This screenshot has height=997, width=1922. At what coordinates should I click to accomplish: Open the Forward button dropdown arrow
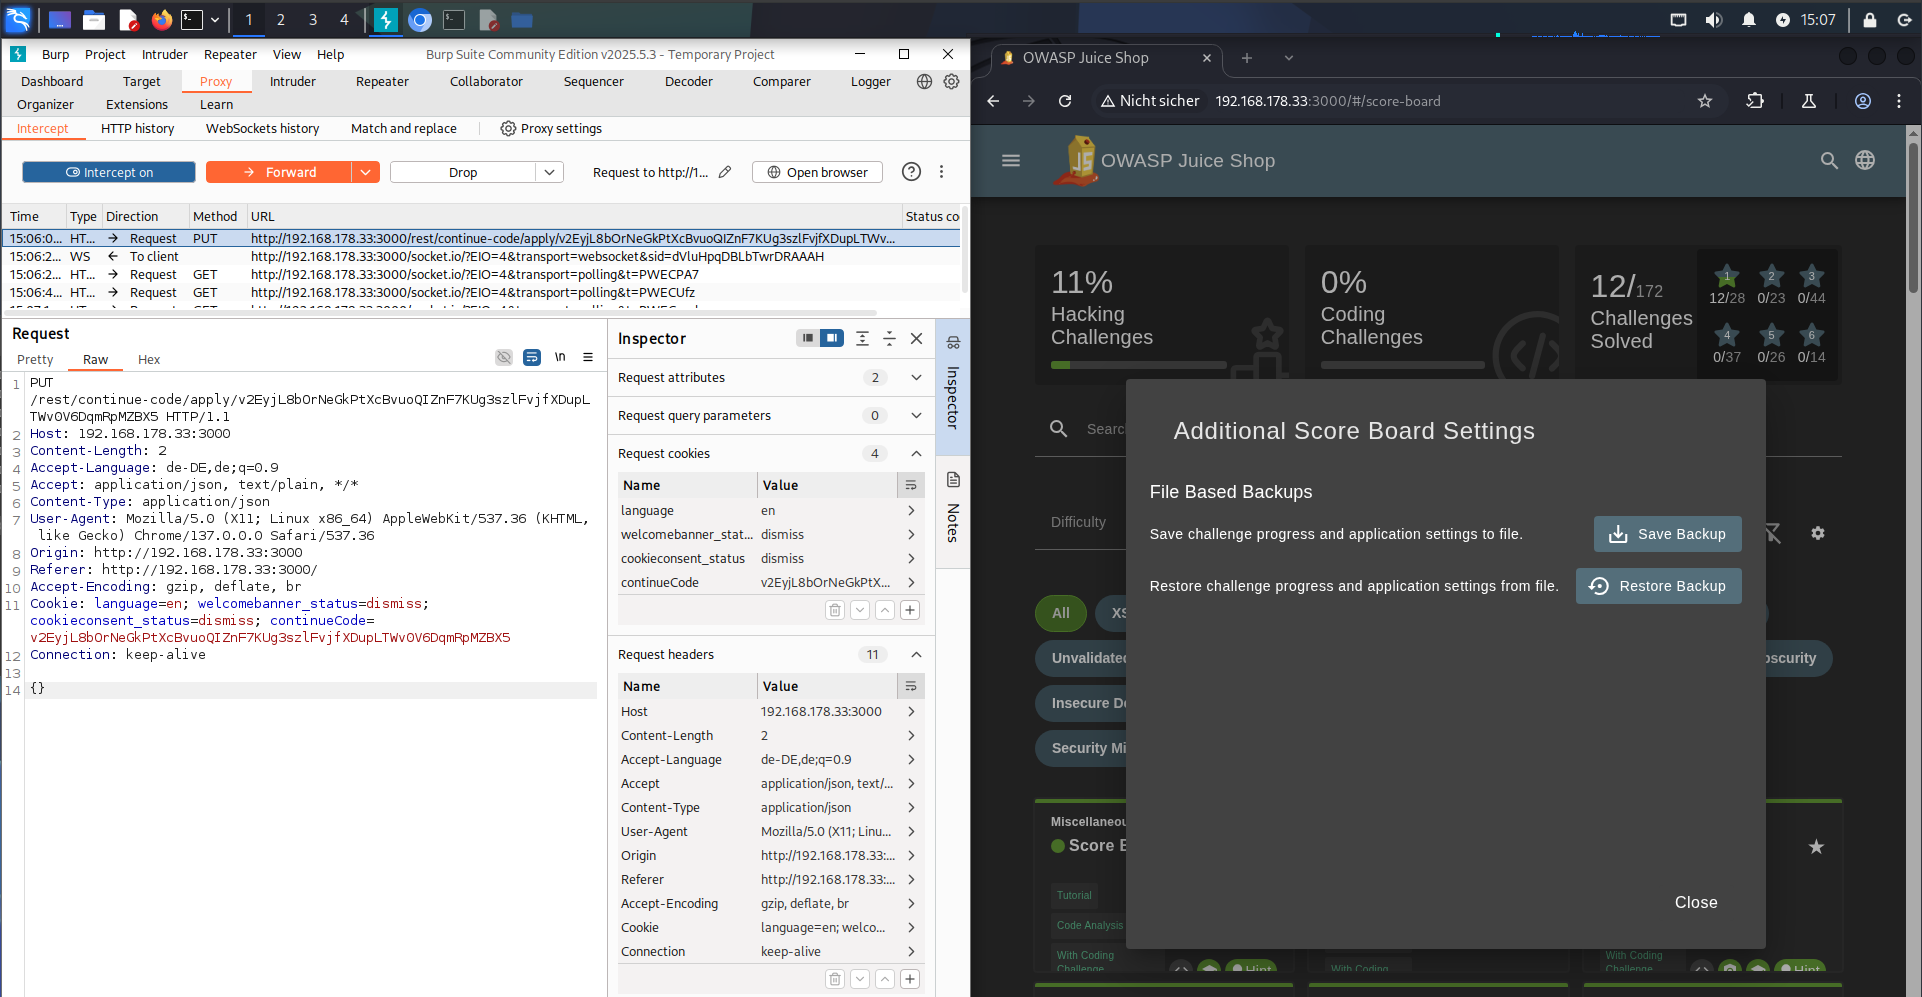tap(366, 172)
